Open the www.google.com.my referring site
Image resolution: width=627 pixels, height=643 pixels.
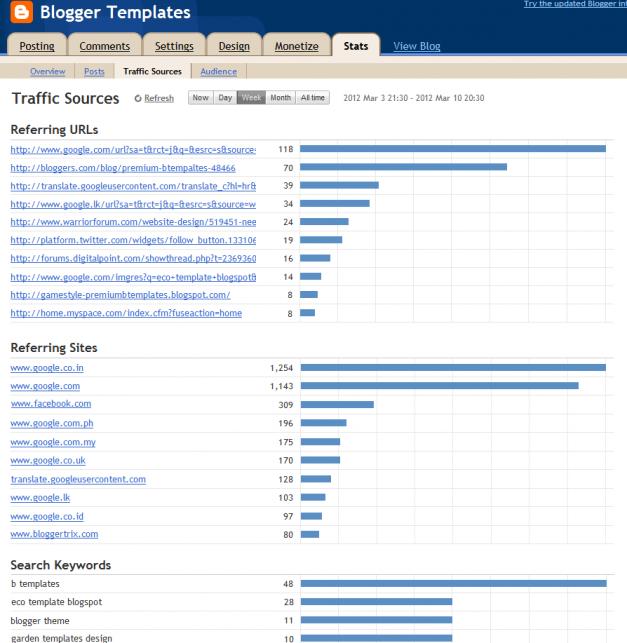[x=53, y=442]
